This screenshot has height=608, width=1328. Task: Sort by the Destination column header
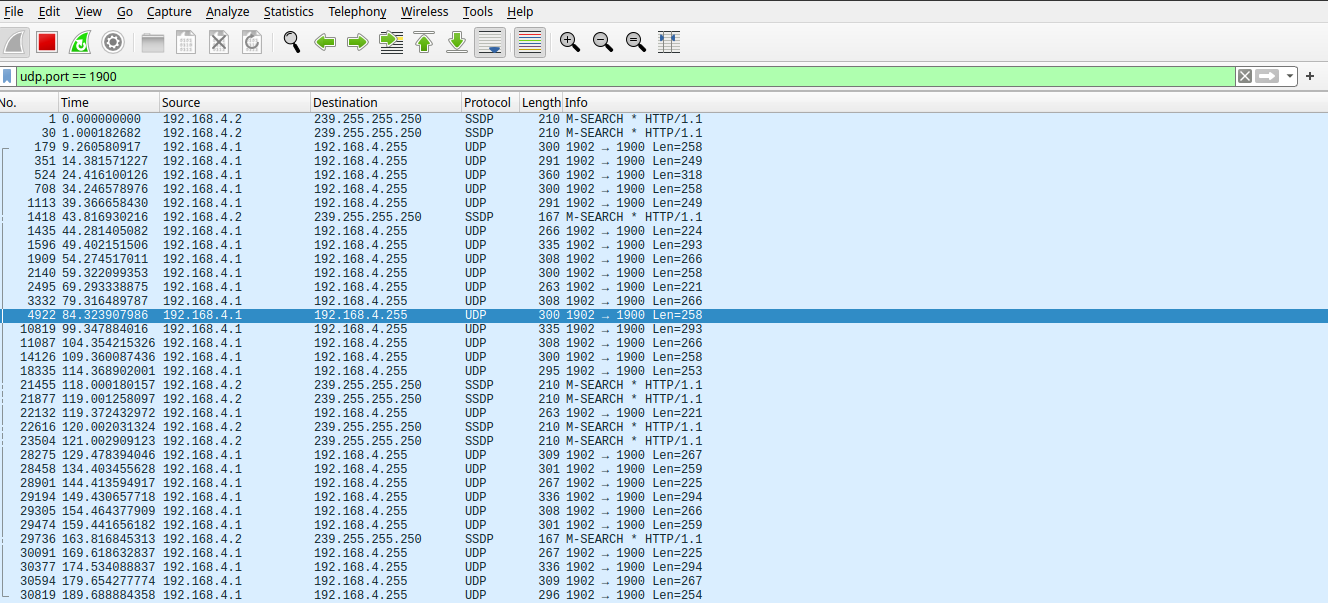pos(386,102)
